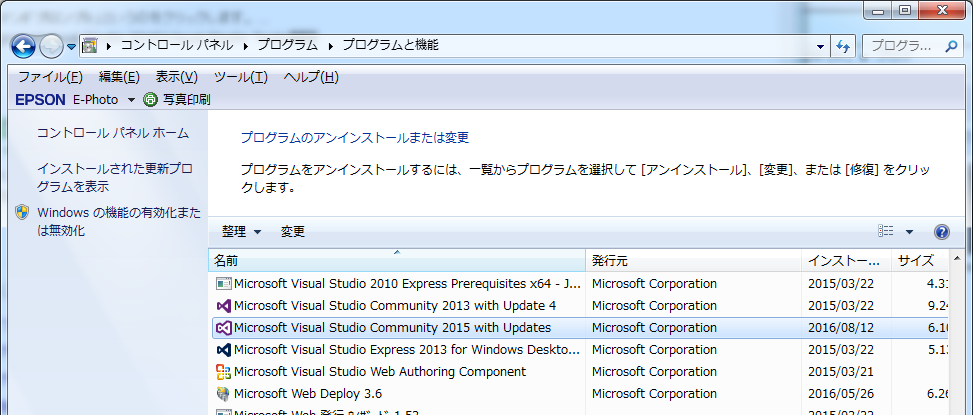Open the ツール(T) menu

pos(241,78)
